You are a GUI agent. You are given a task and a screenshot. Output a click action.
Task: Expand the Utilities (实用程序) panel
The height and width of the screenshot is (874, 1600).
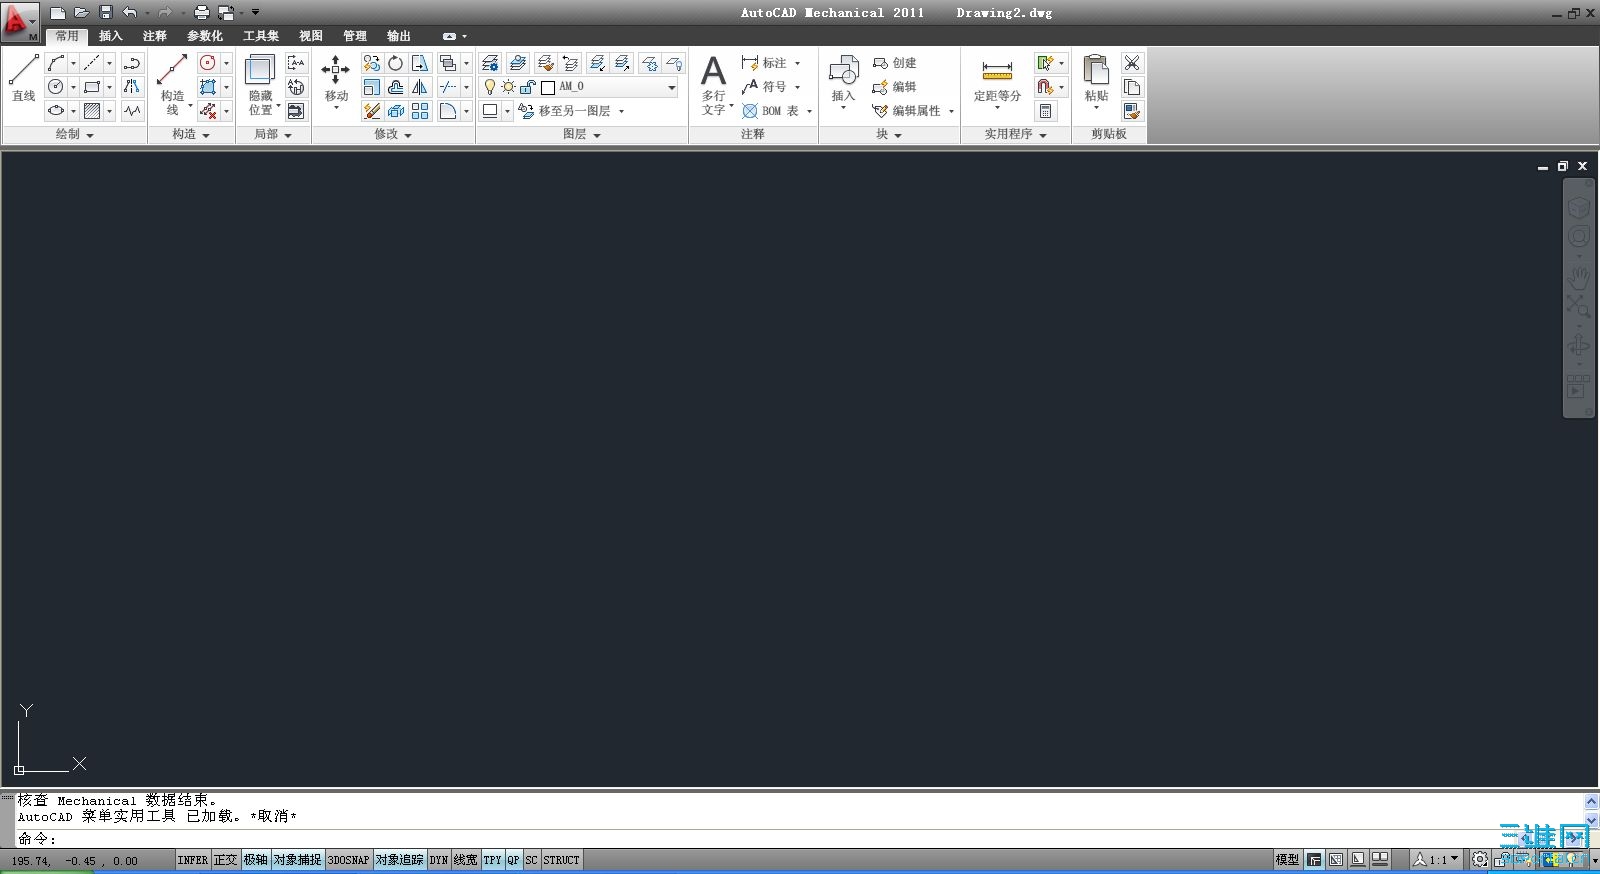[1015, 134]
